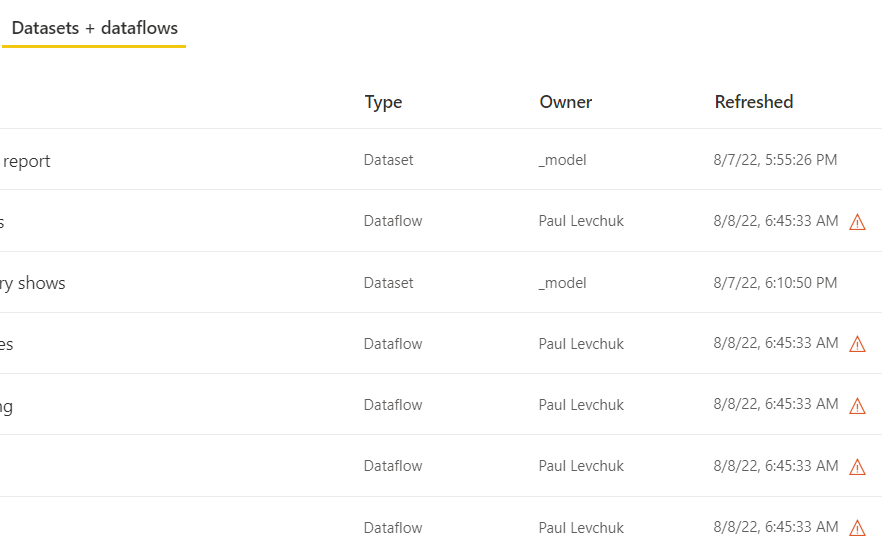The width and height of the screenshot is (882, 556).
Task: Select the refresh timestamp in the 'ng' row
Action: (x=776, y=404)
